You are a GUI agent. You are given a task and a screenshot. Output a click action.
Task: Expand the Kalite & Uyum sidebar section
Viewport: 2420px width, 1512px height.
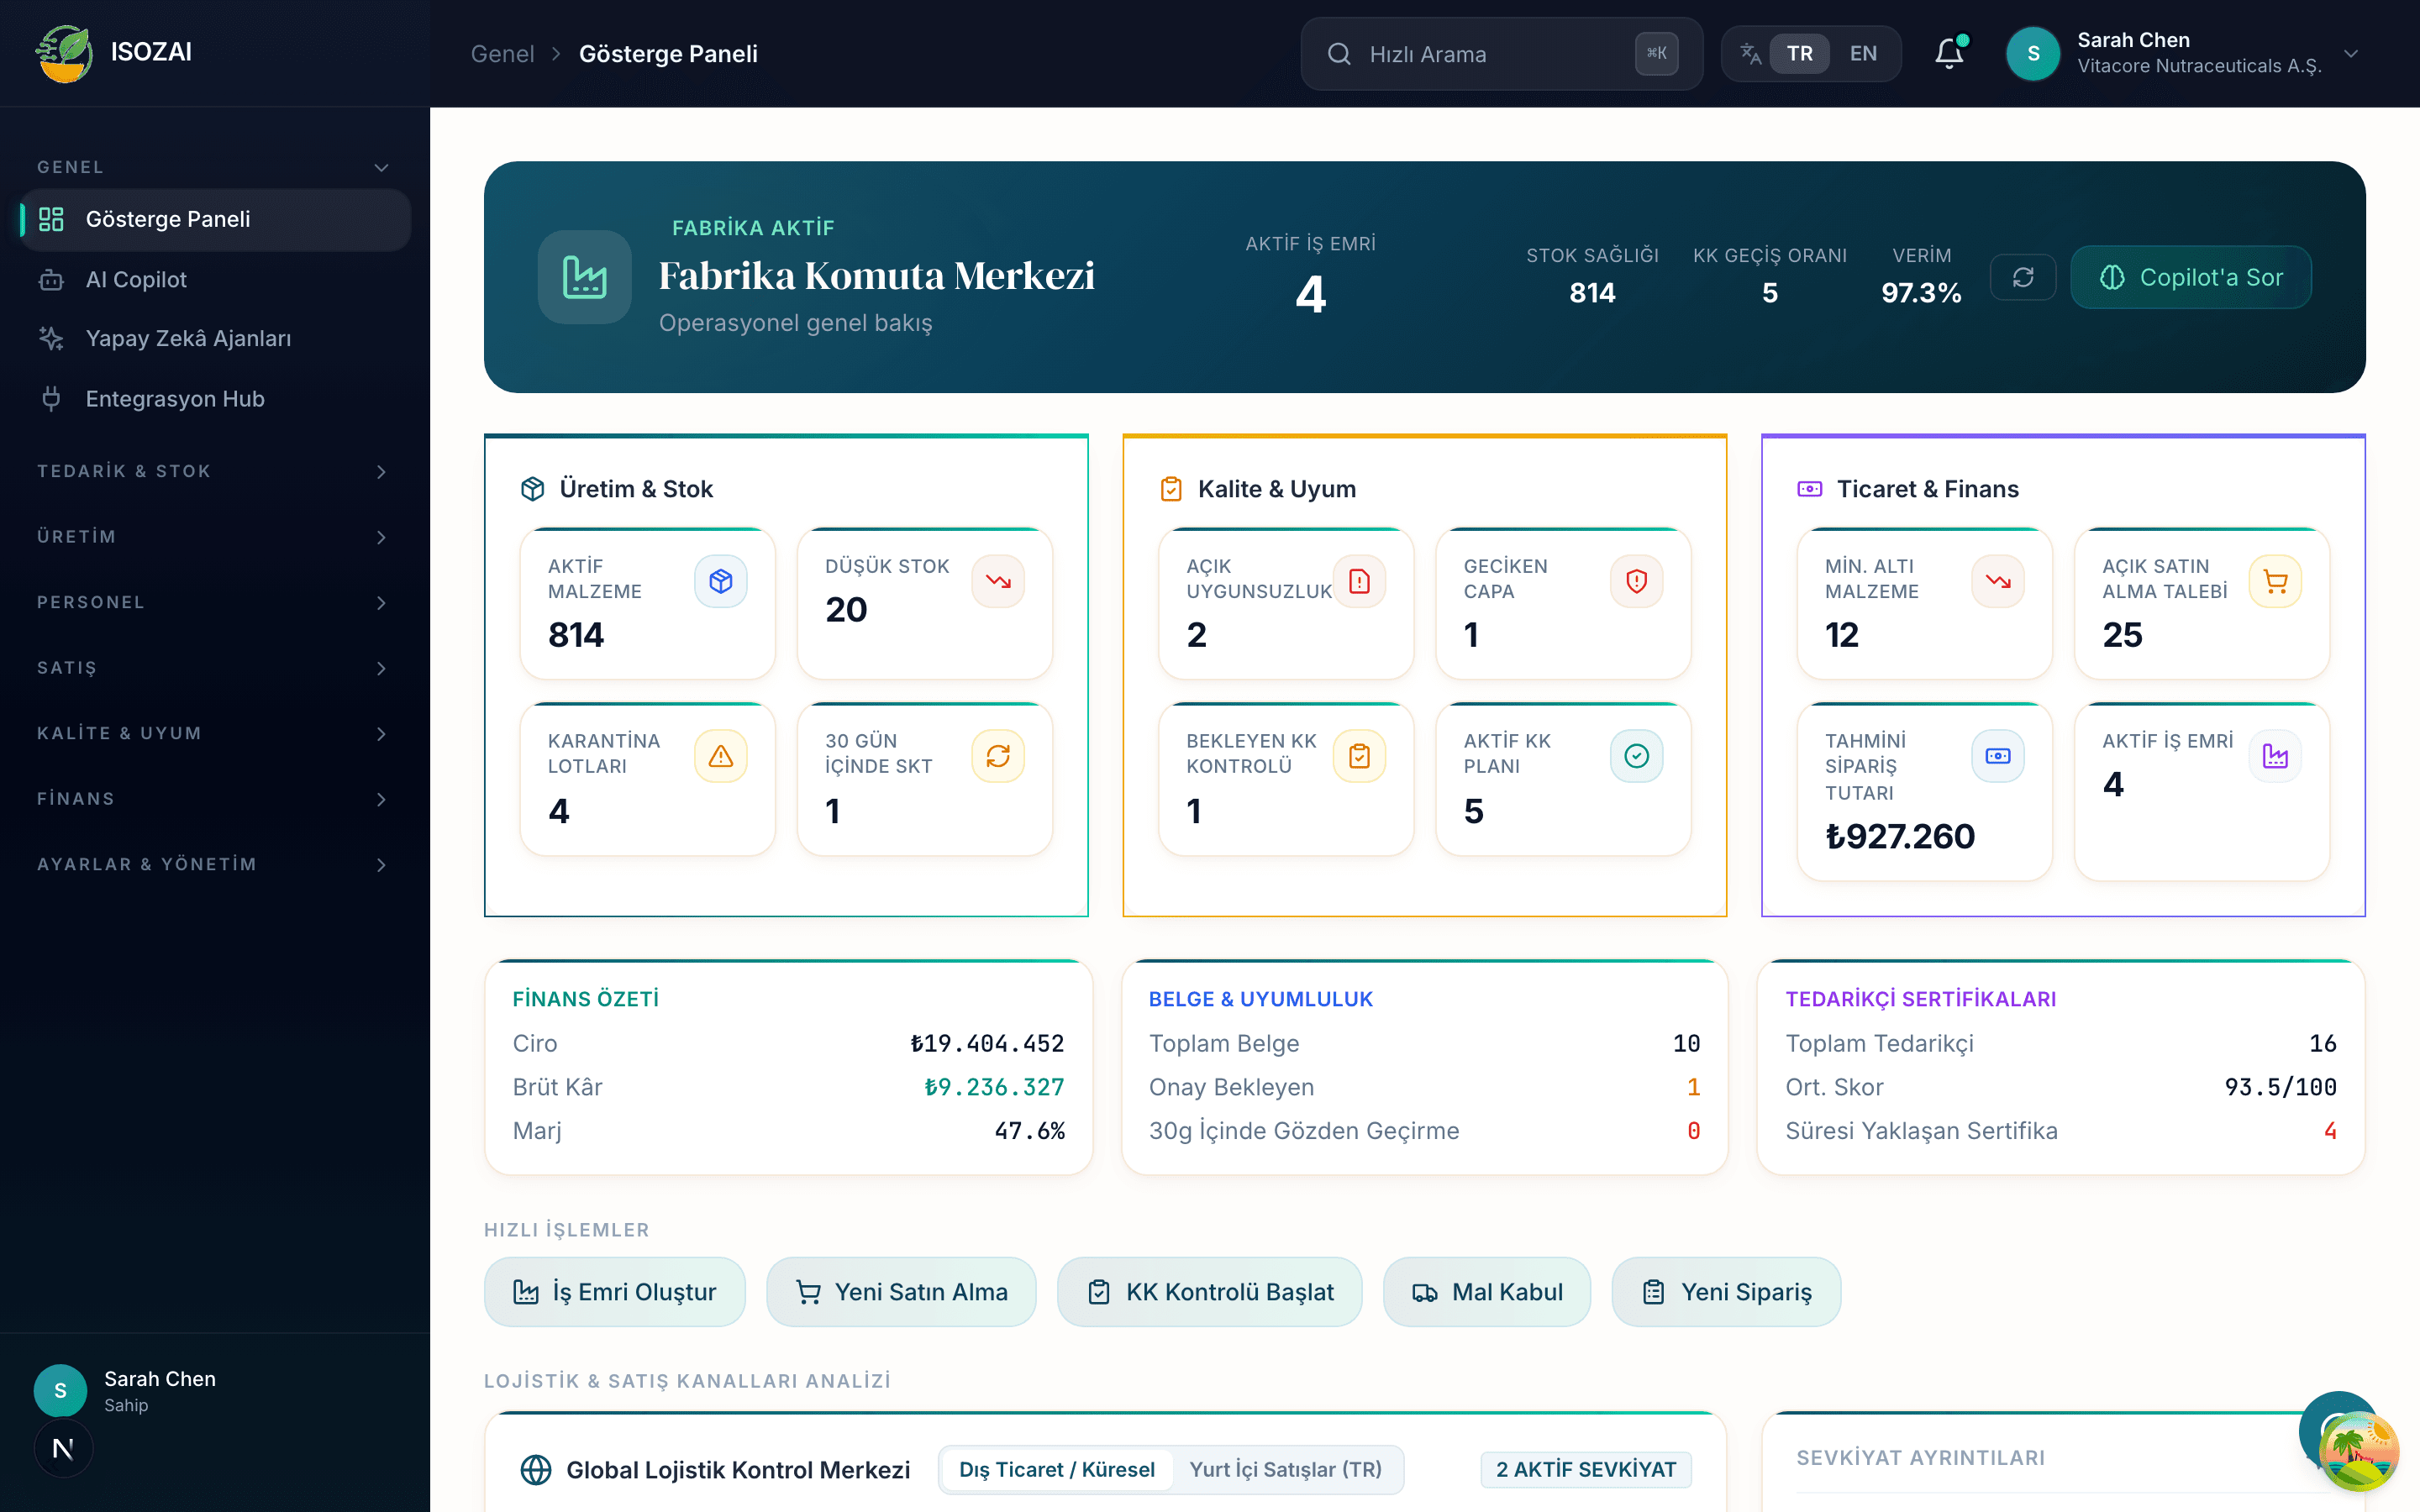tap(212, 733)
